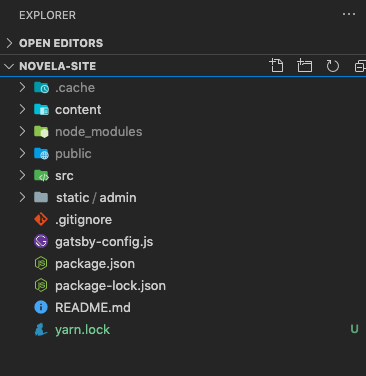Open the README.md file

tap(93, 308)
